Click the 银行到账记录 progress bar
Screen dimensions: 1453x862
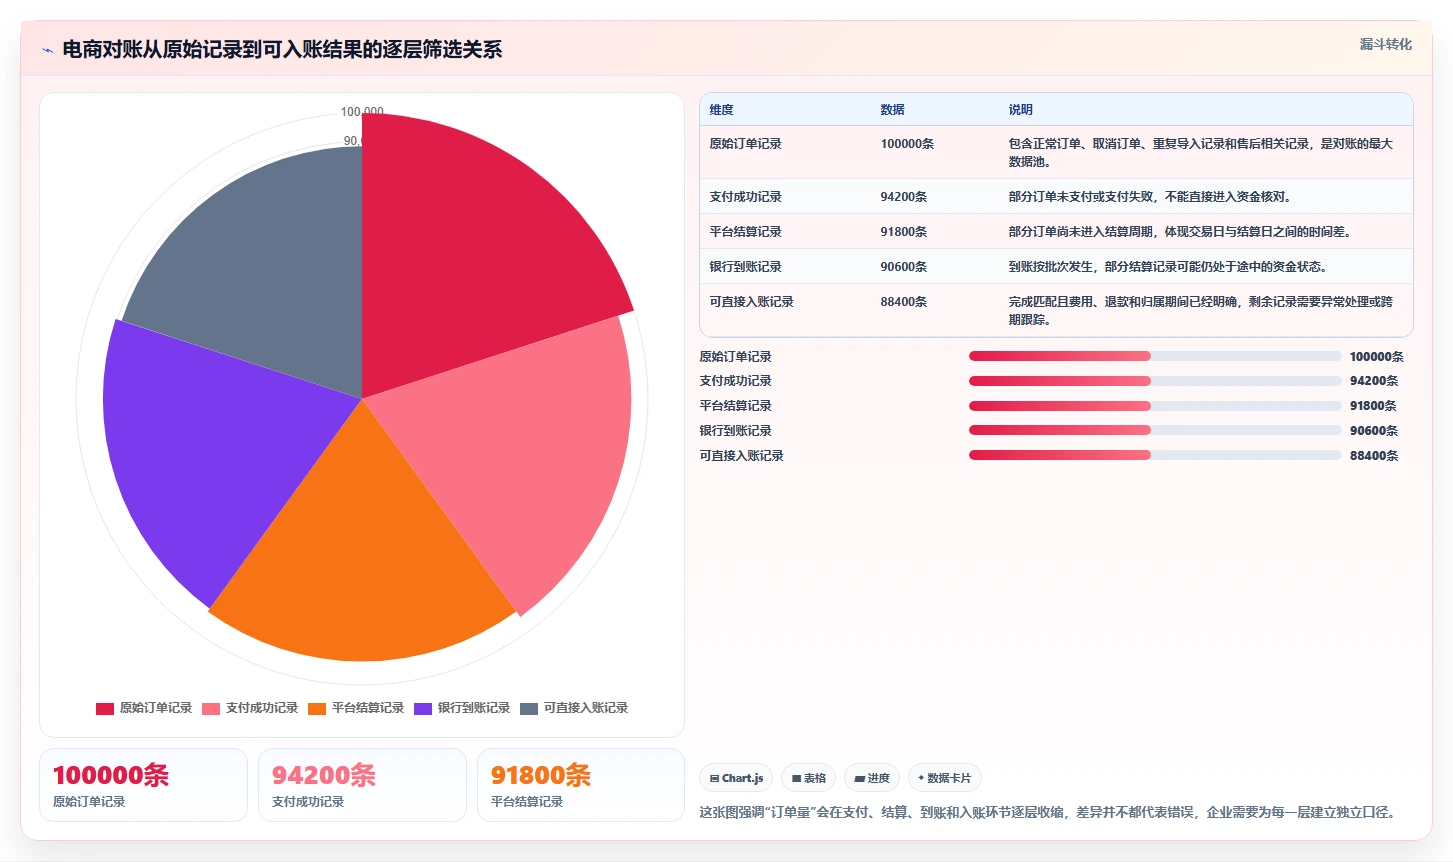[1155, 430]
